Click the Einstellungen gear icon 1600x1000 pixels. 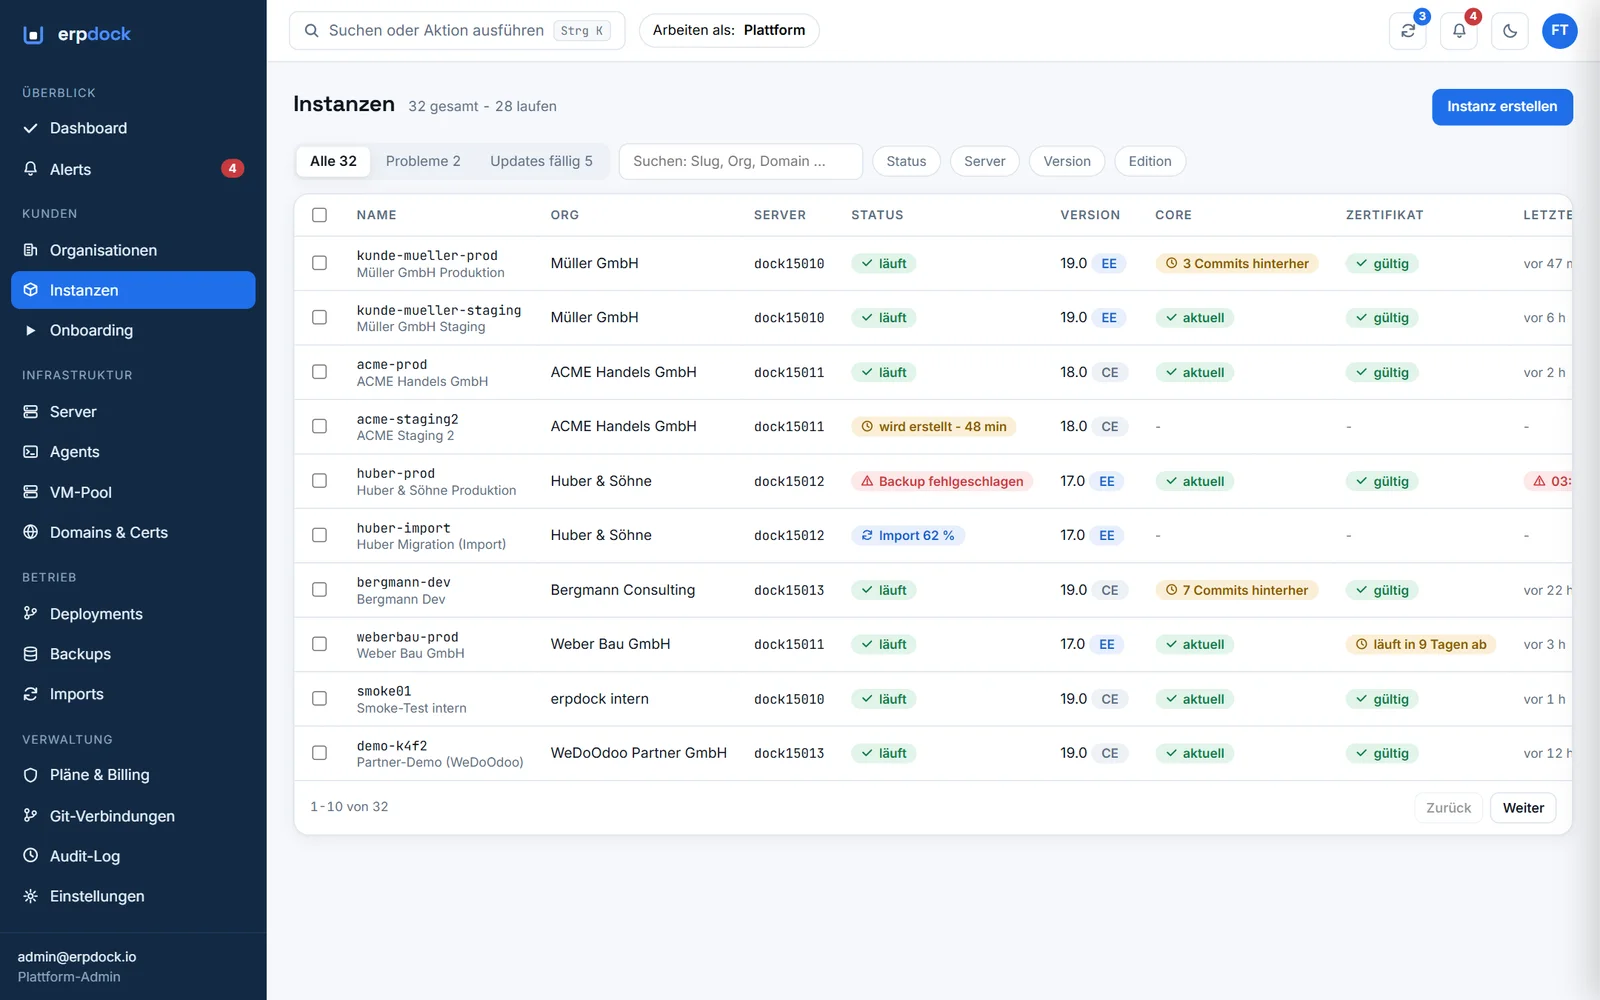[x=31, y=896]
